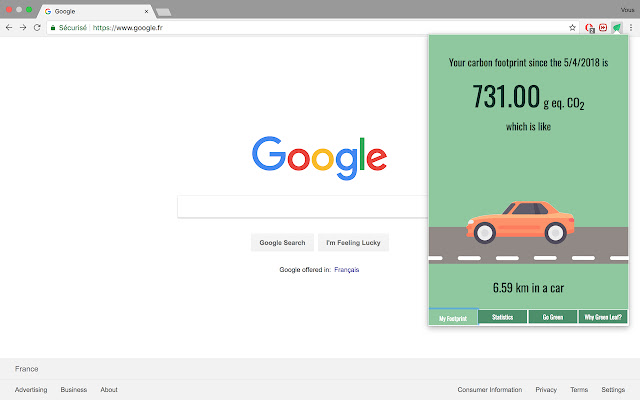Go back with the browser back arrow
The width and height of the screenshot is (640, 400).
[x=9, y=27]
